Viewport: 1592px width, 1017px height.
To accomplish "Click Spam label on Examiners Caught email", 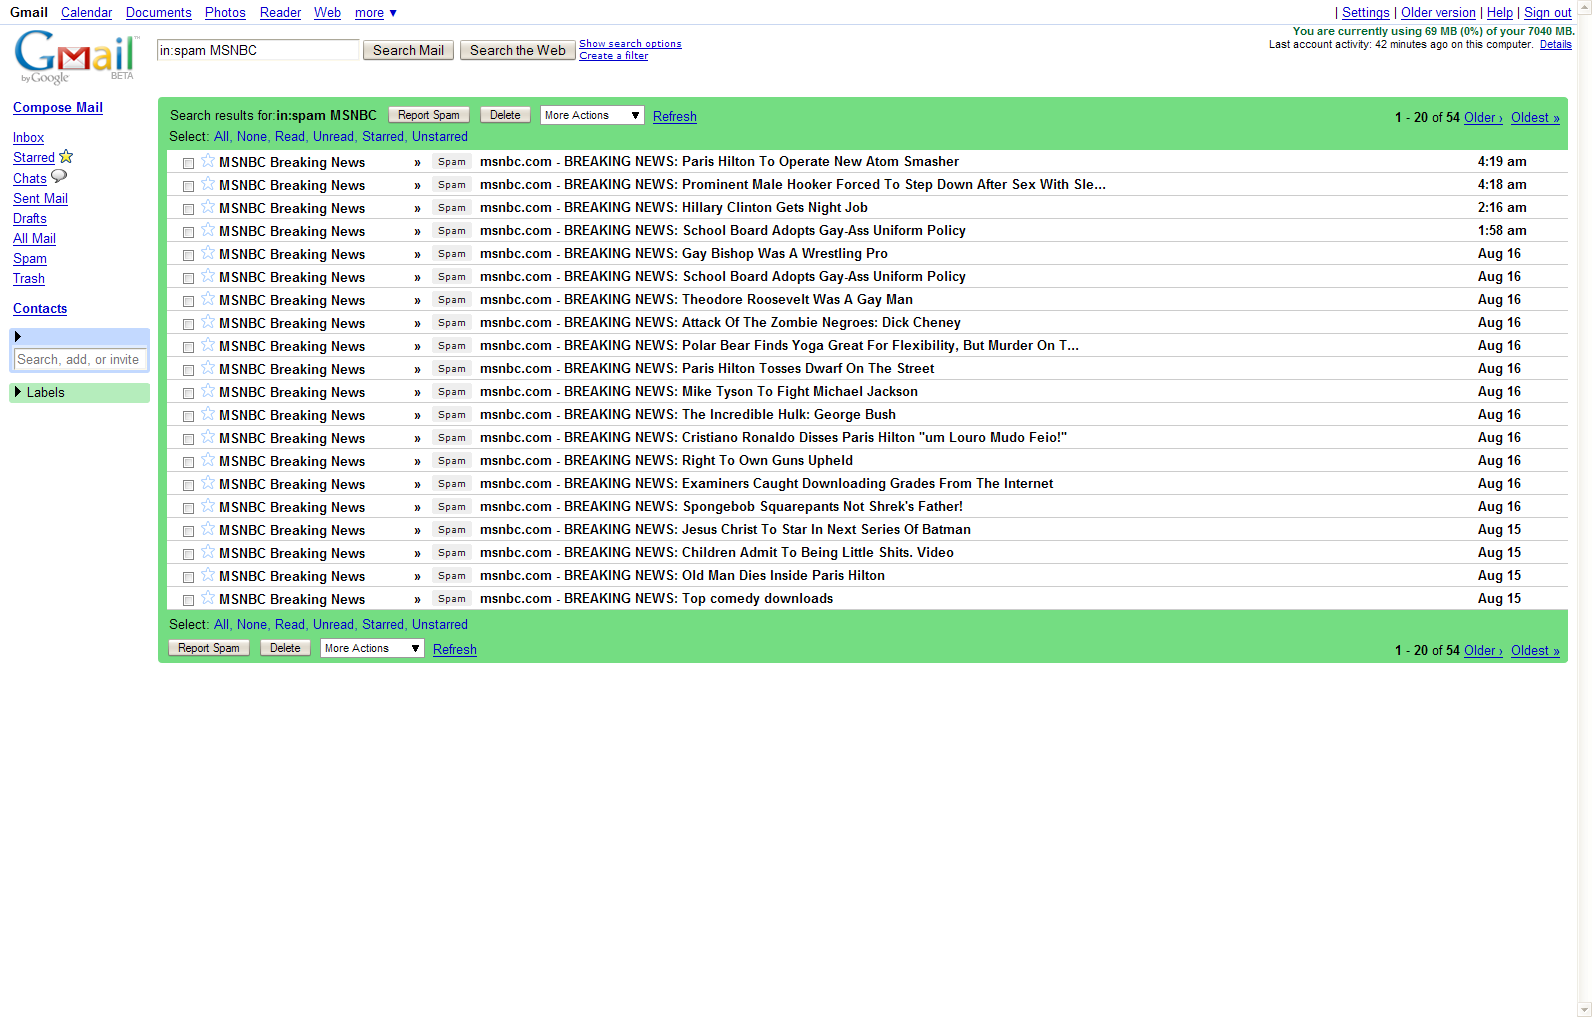I will [x=452, y=484].
